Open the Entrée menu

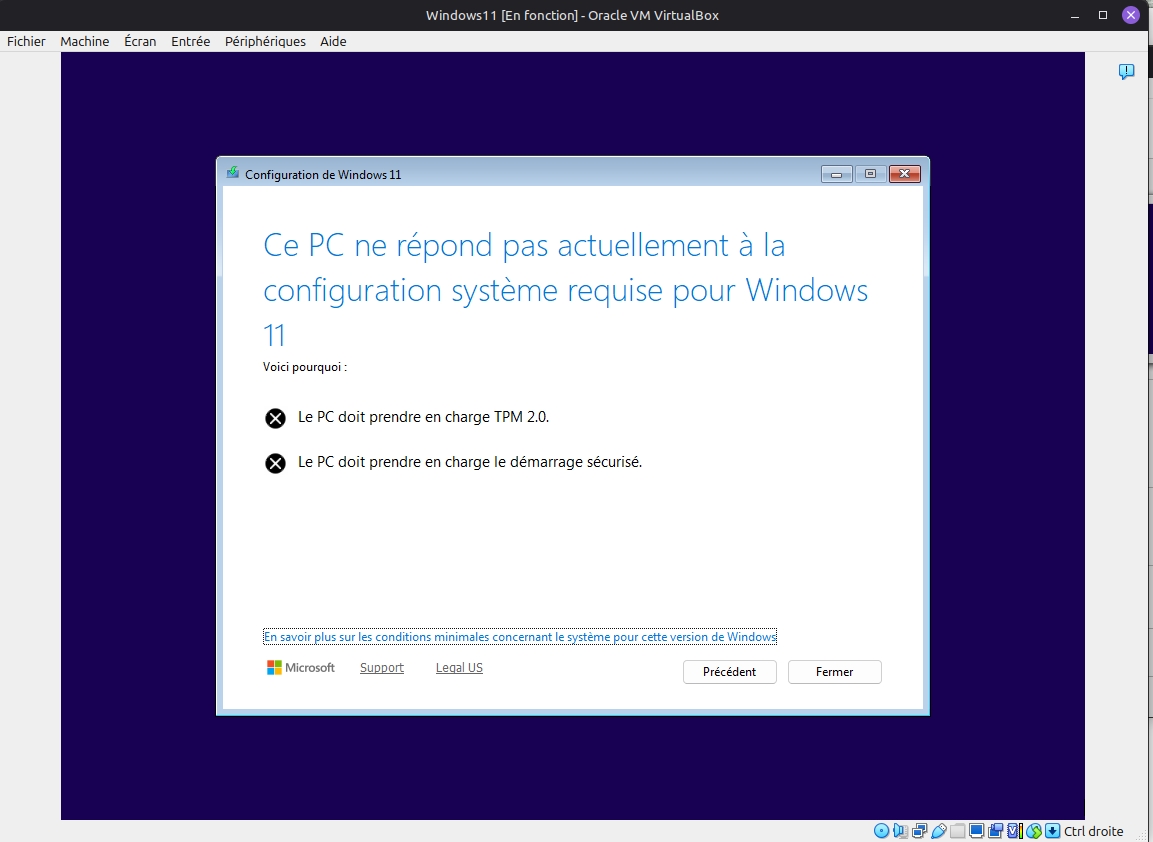pos(190,41)
